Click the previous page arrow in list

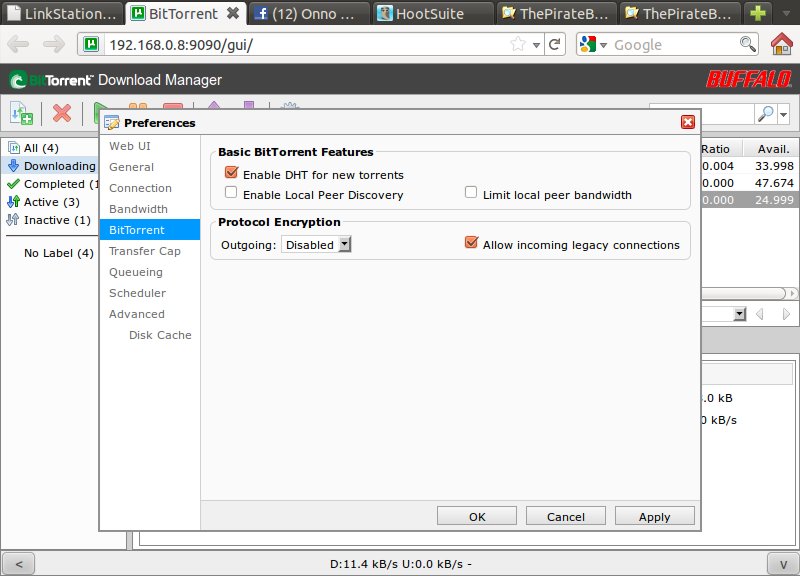[x=759, y=314]
